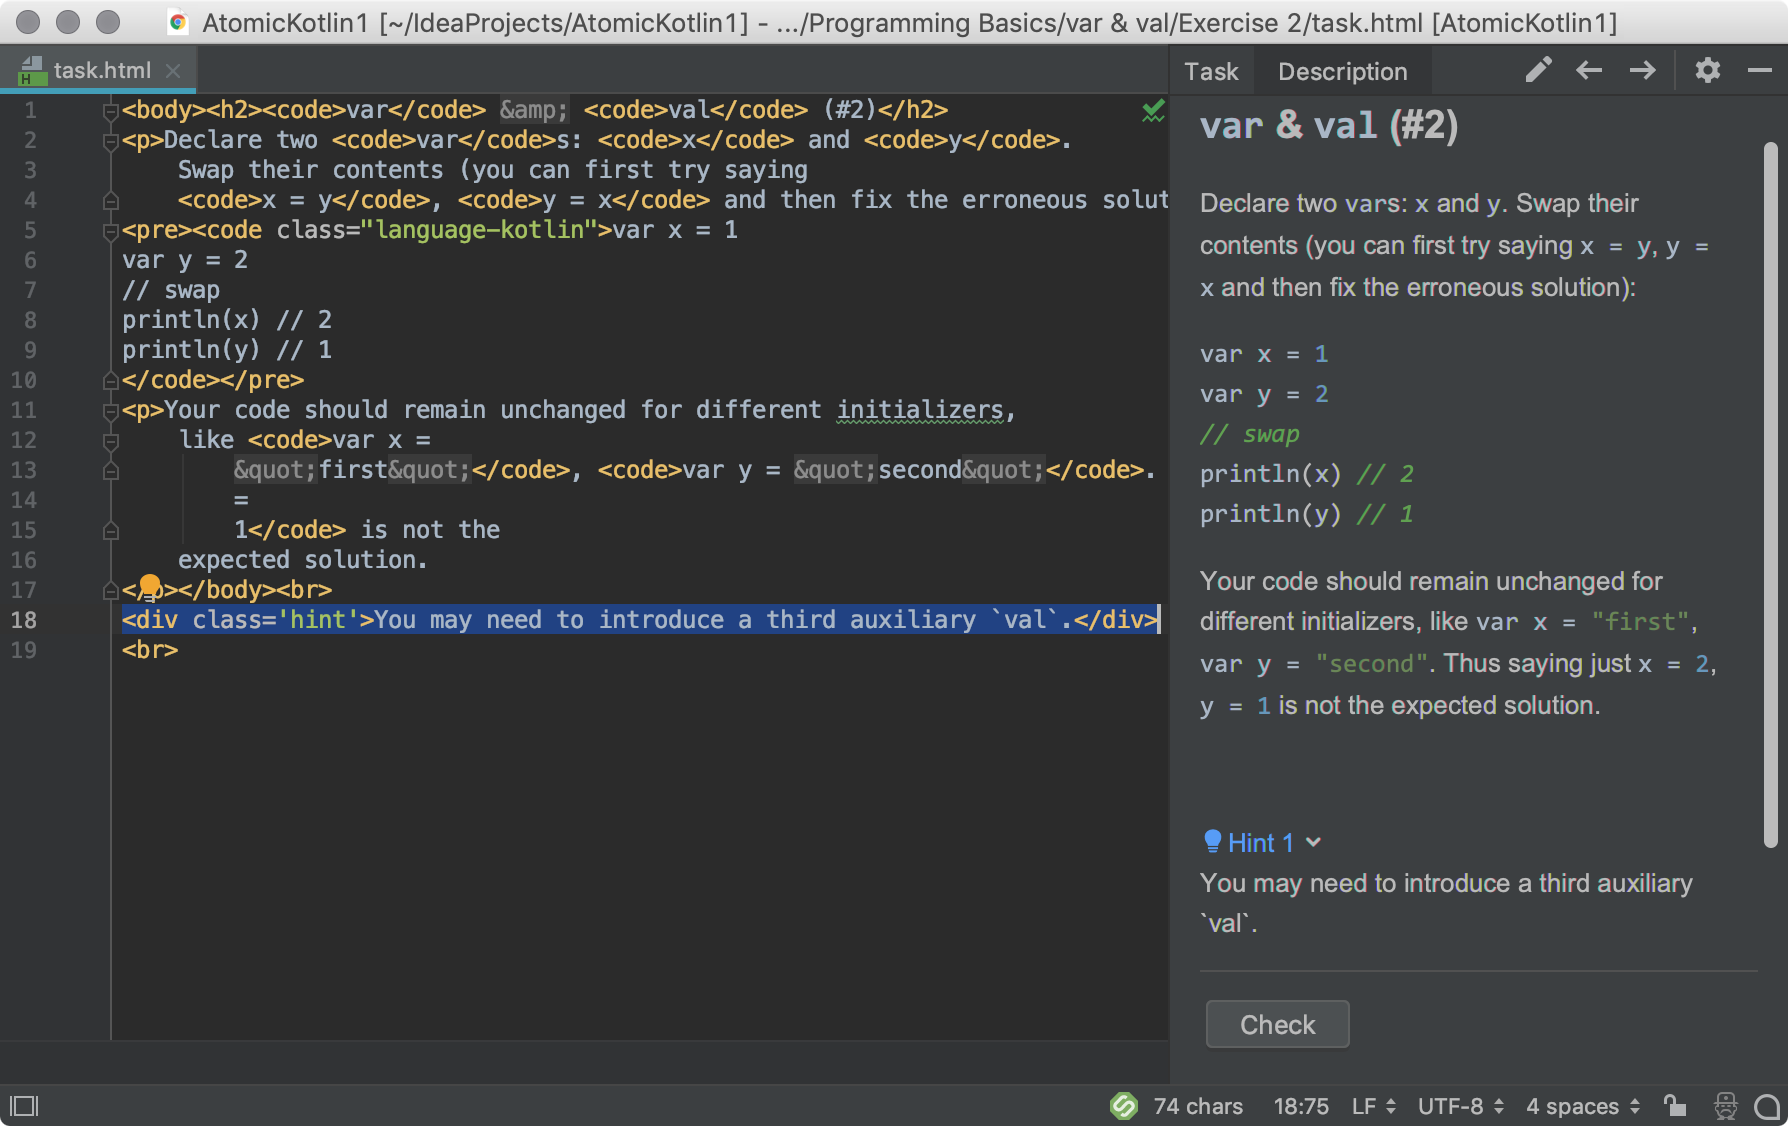The height and width of the screenshot is (1126, 1788).
Task: Click the 'language-kotlin' attribute value on line 5
Action: coord(480,230)
